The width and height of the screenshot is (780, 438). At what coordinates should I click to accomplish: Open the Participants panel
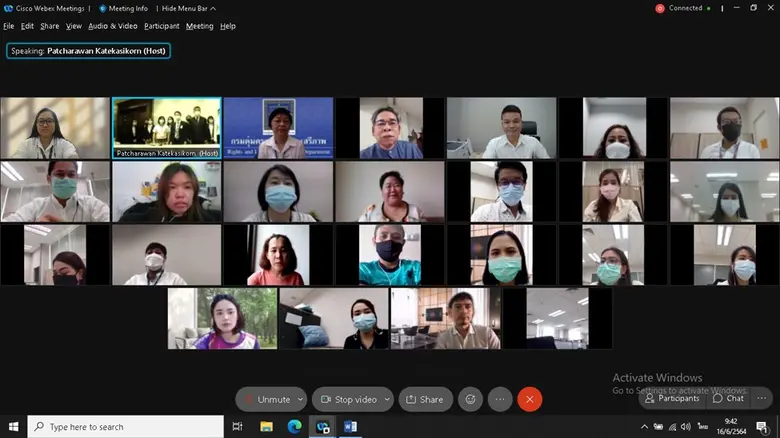coord(672,398)
